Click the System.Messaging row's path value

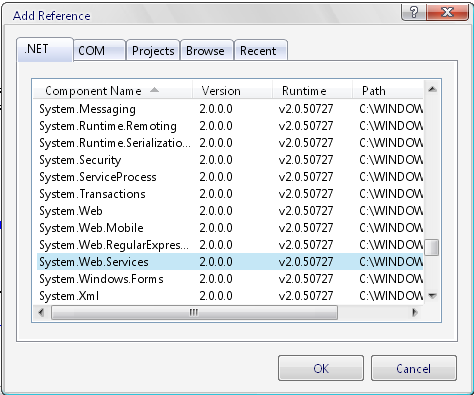coord(391,109)
